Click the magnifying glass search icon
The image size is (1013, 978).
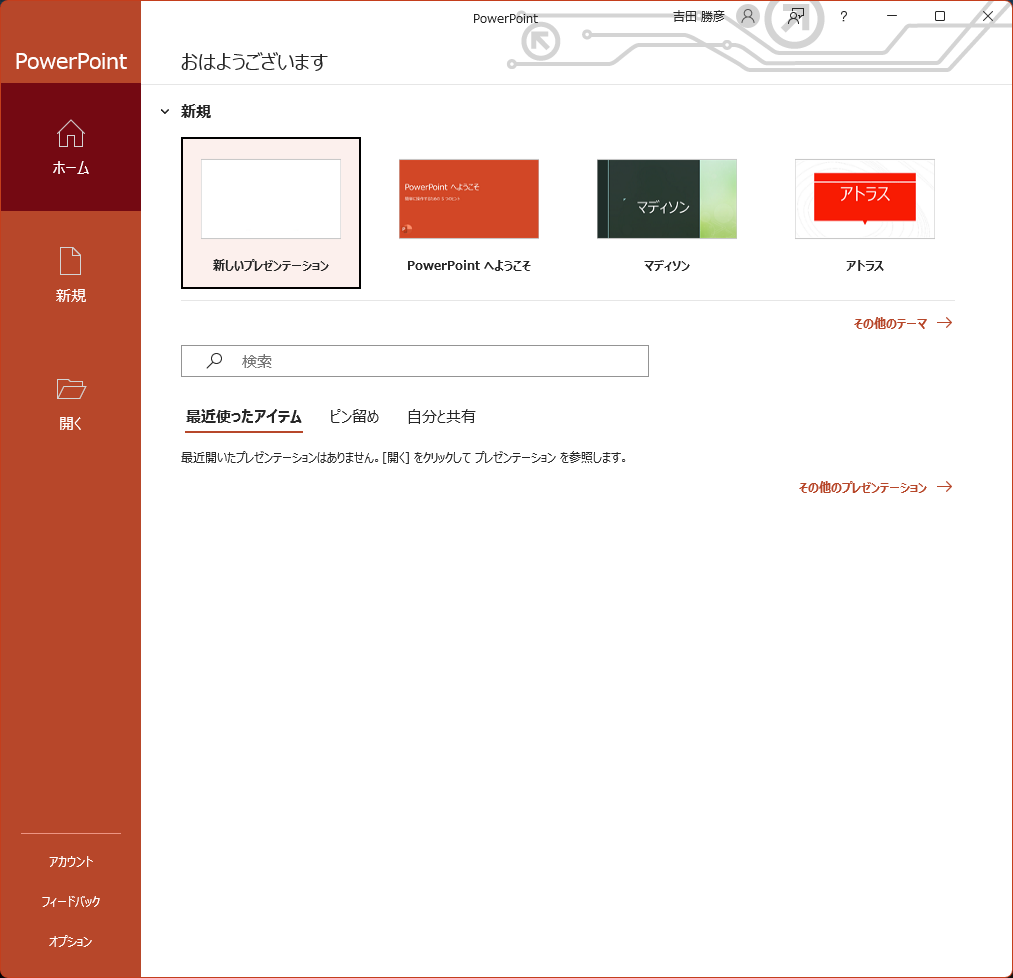pos(214,361)
